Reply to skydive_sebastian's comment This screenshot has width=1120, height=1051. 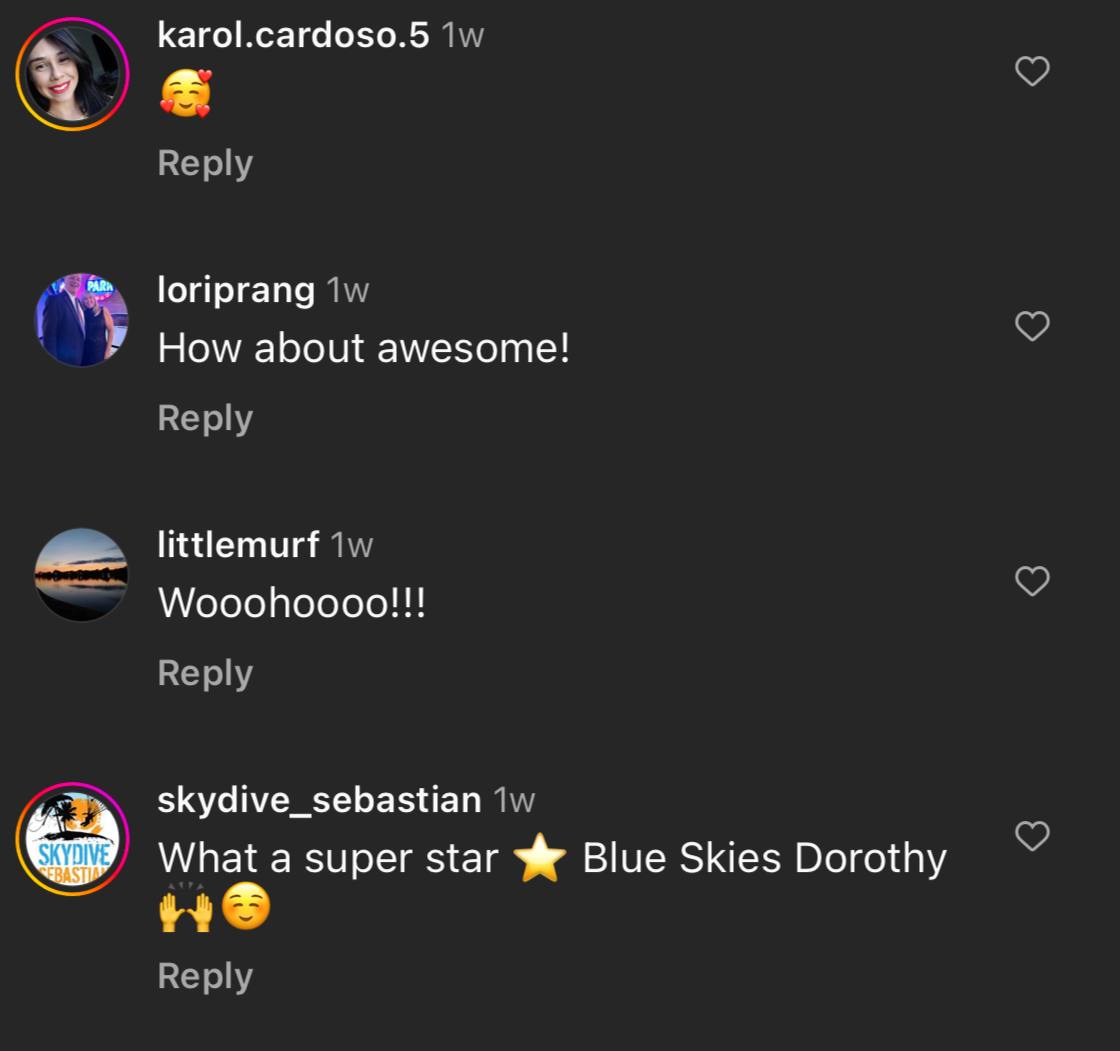pyautogui.click(x=205, y=977)
